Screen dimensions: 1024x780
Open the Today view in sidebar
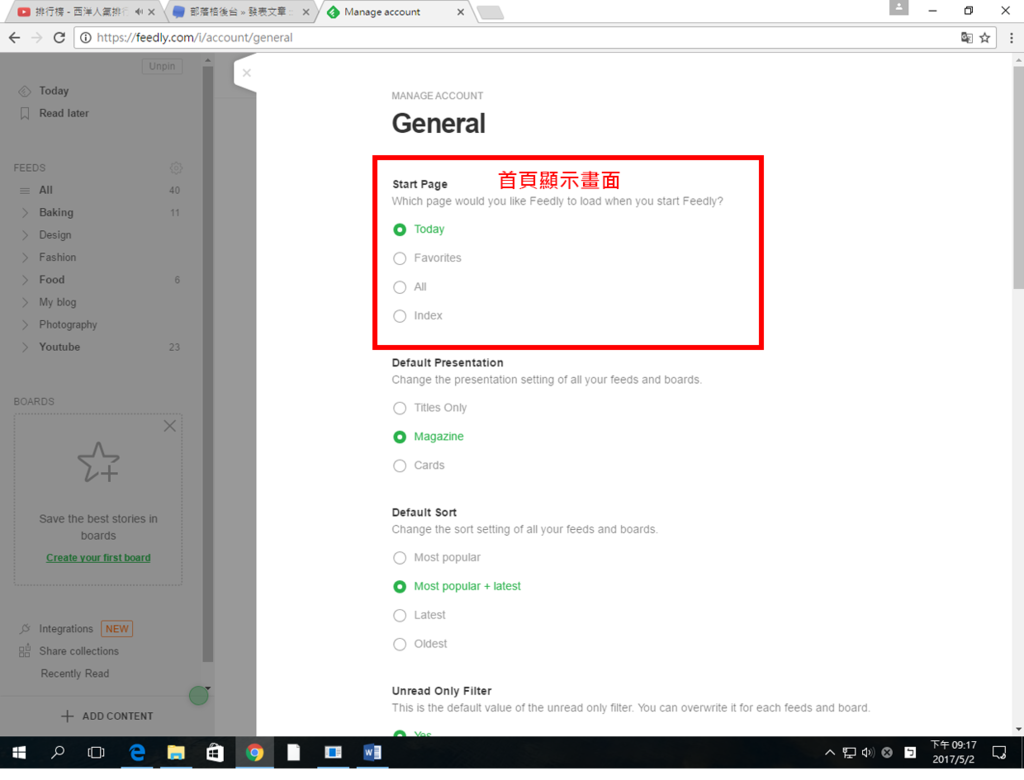click(x=54, y=91)
